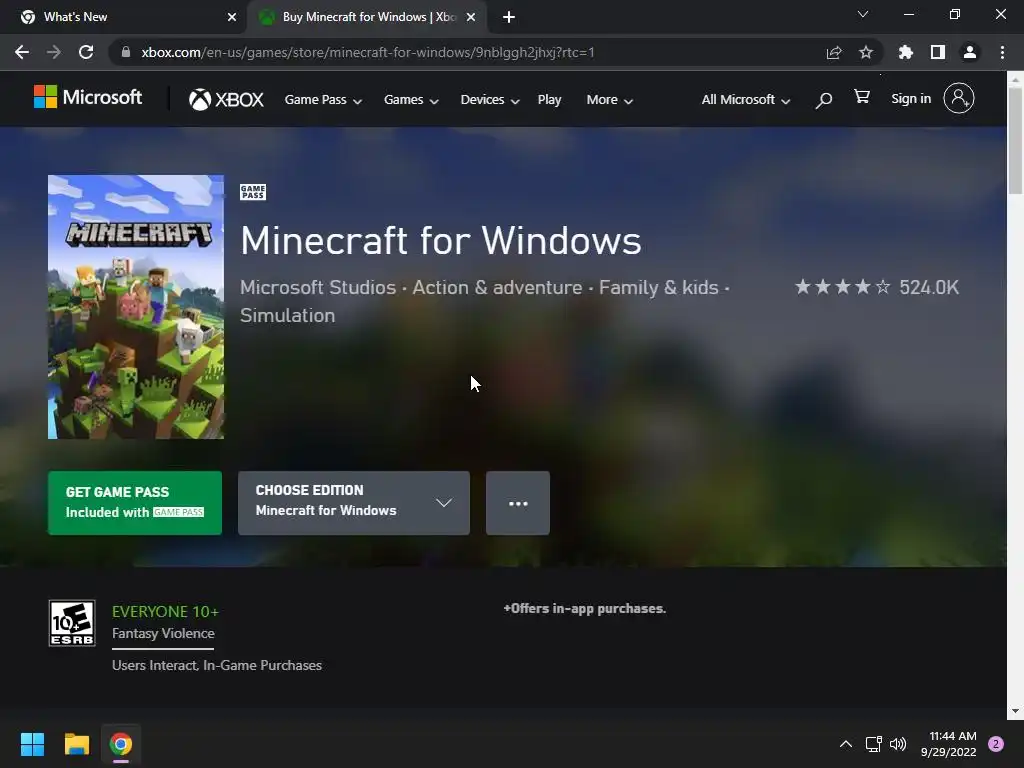Click Chrome icon in taskbar
The width and height of the screenshot is (1024, 768).
tap(121, 744)
